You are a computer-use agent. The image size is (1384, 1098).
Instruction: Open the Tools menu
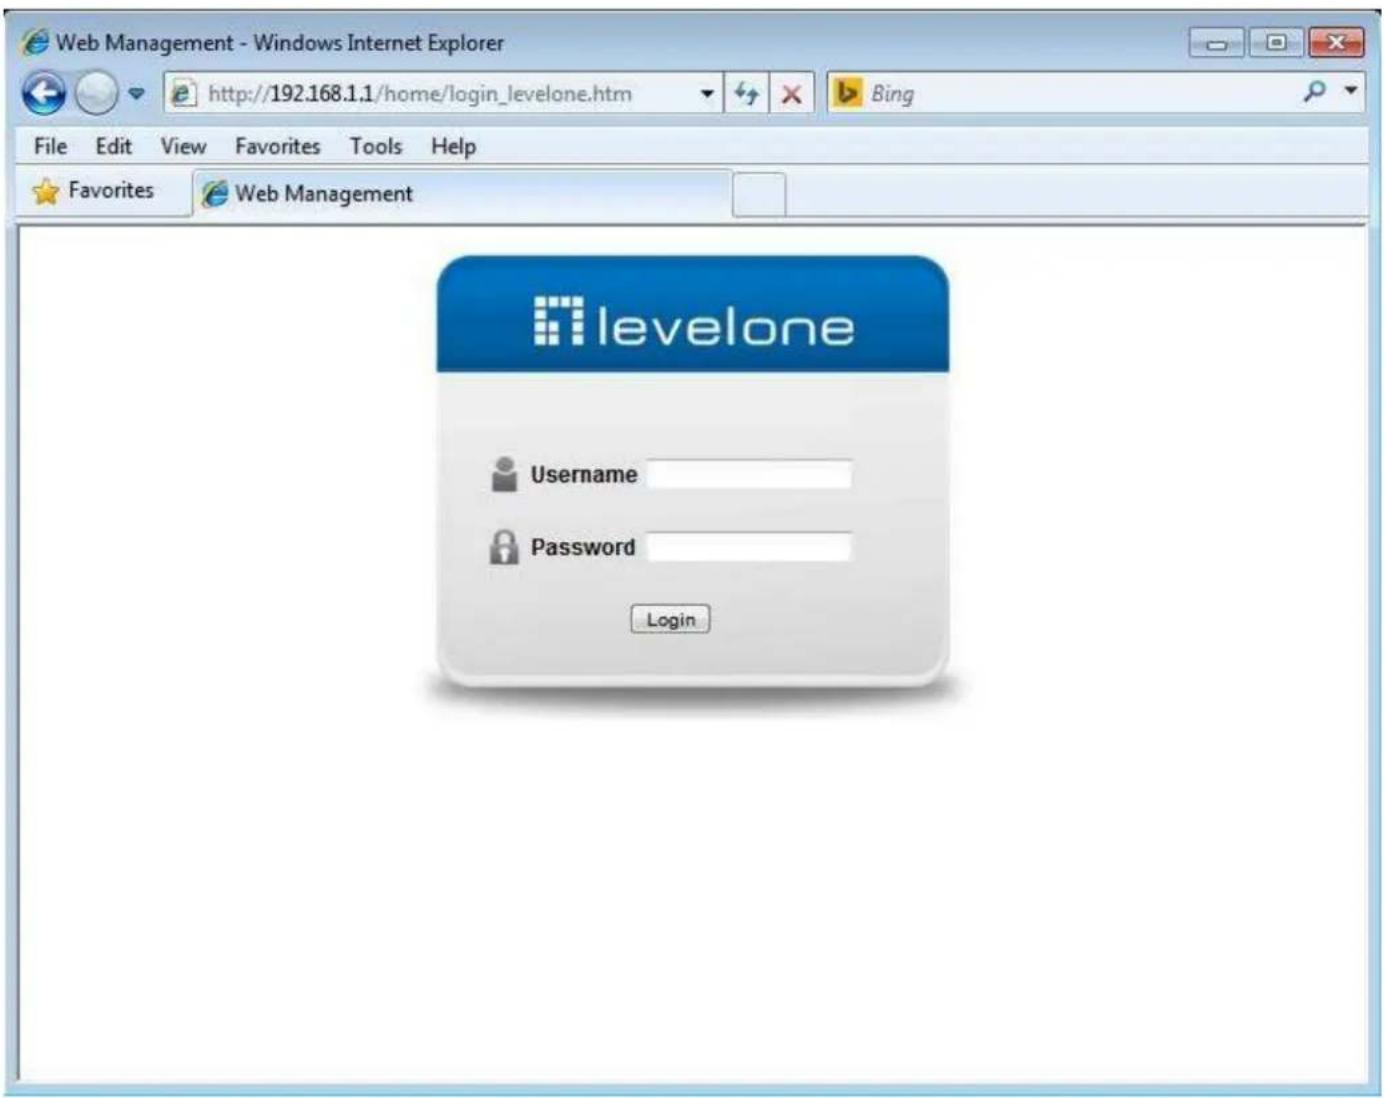click(376, 146)
